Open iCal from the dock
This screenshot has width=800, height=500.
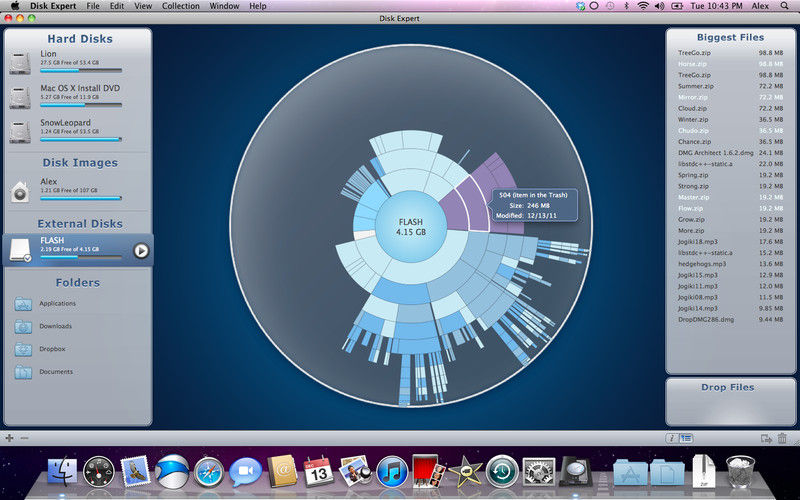[x=318, y=471]
